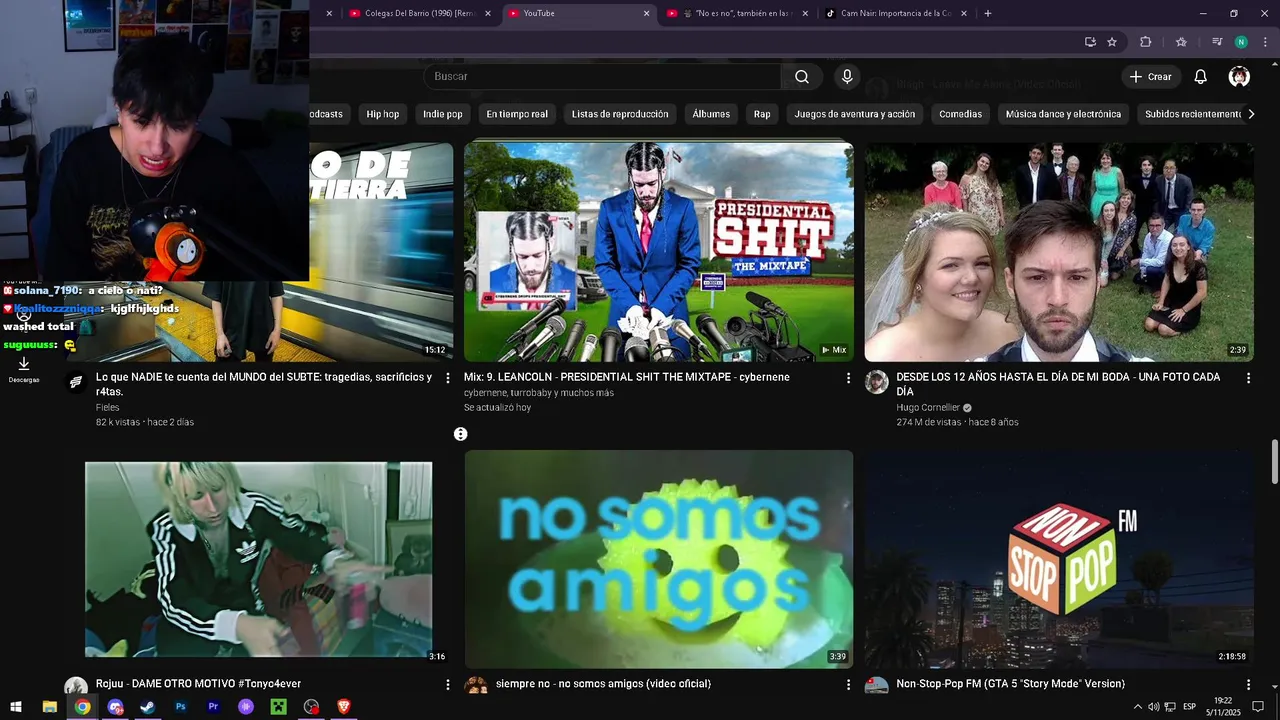This screenshot has height=720, width=1280.
Task: Install the app from the address bar icon
Action: pyautogui.click(x=1090, y=42)
